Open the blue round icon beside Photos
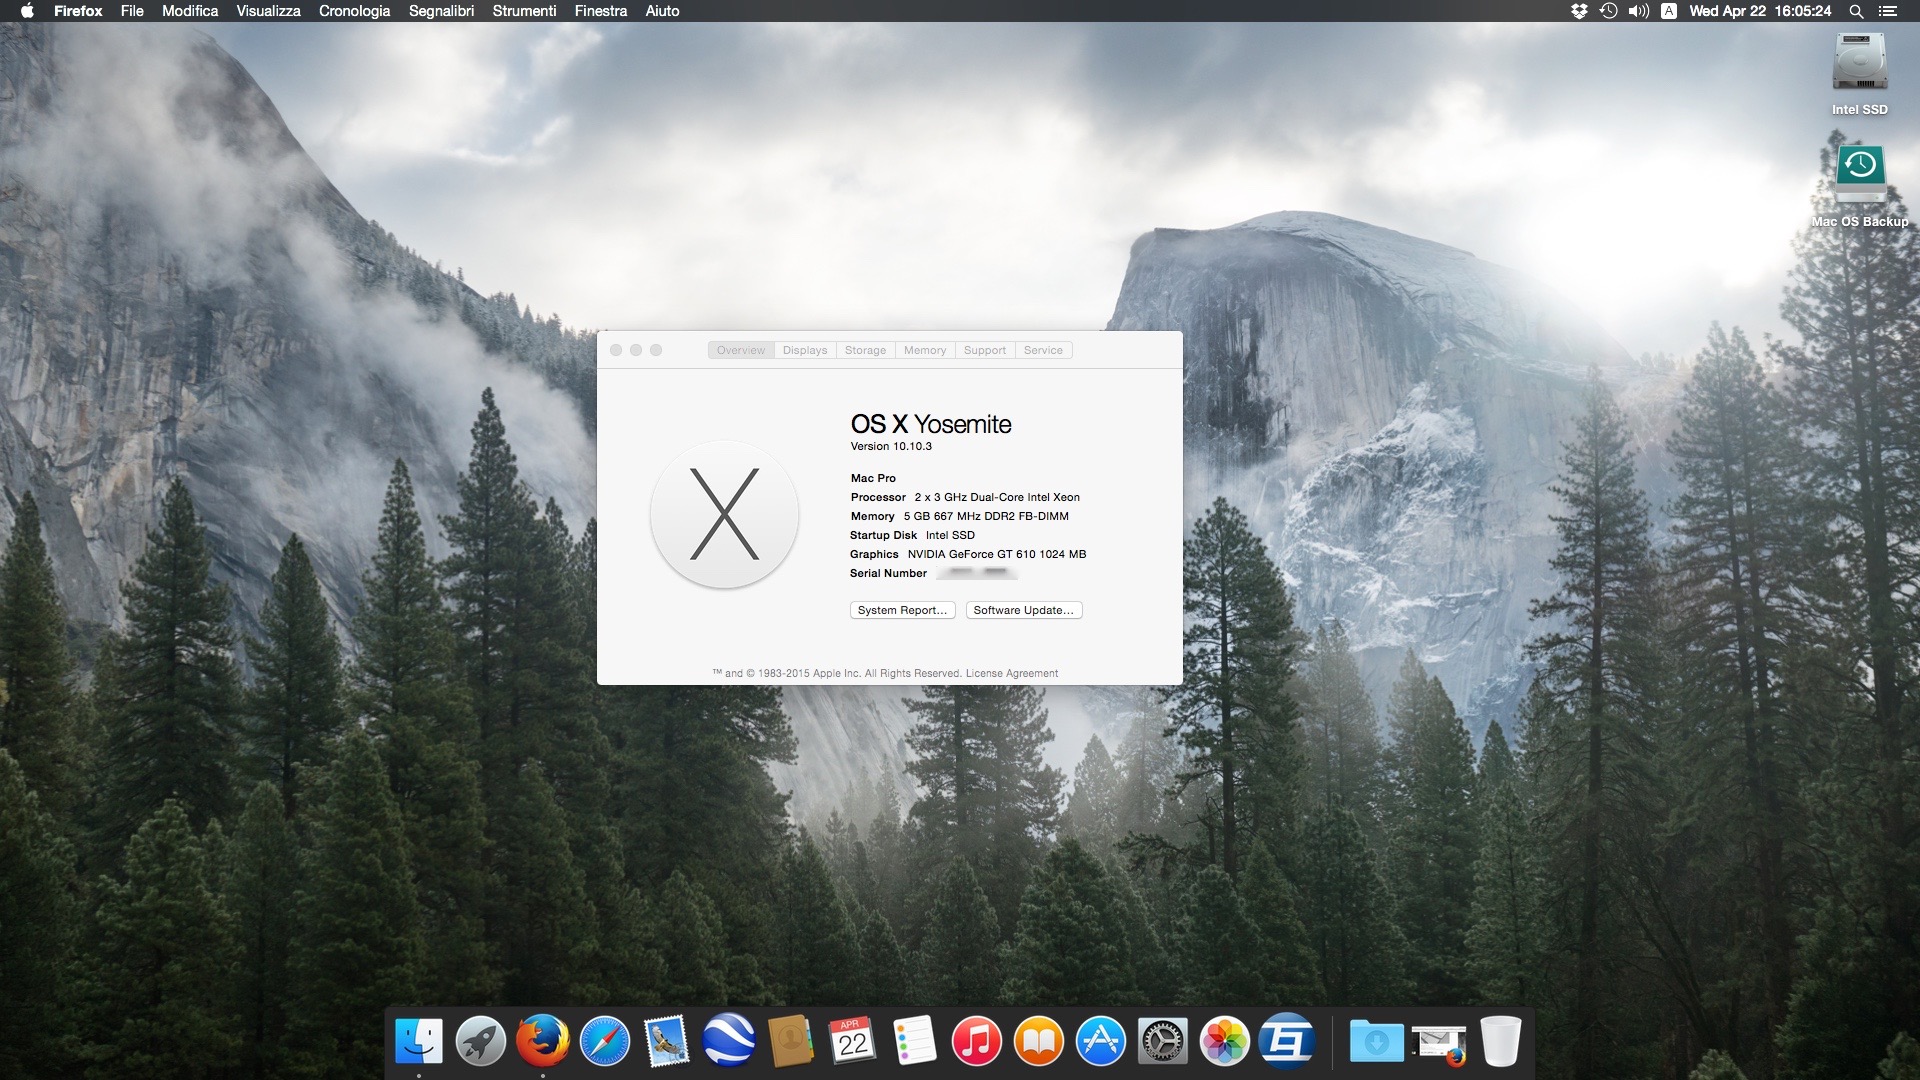 1287,1042
